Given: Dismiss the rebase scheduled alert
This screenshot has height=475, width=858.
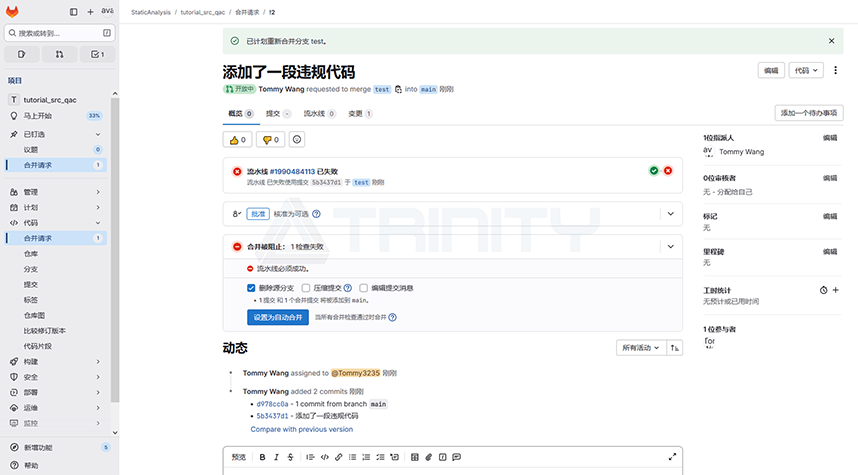Looking at the screenshot, I should click(x=831, y=41).
